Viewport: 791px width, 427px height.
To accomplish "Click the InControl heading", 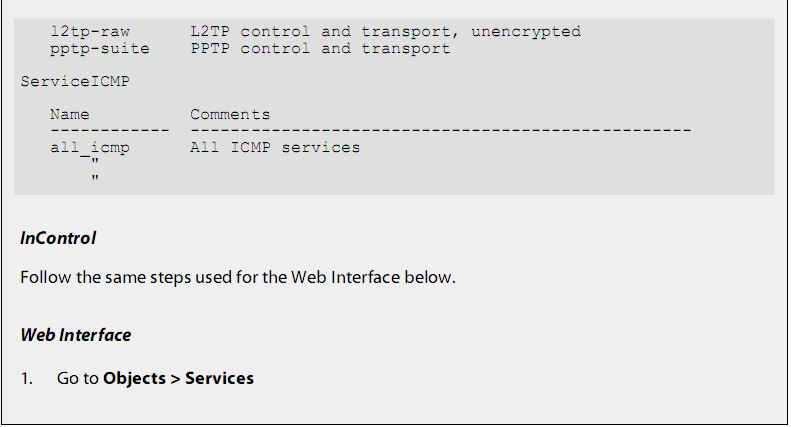I will tap(58, 238).
